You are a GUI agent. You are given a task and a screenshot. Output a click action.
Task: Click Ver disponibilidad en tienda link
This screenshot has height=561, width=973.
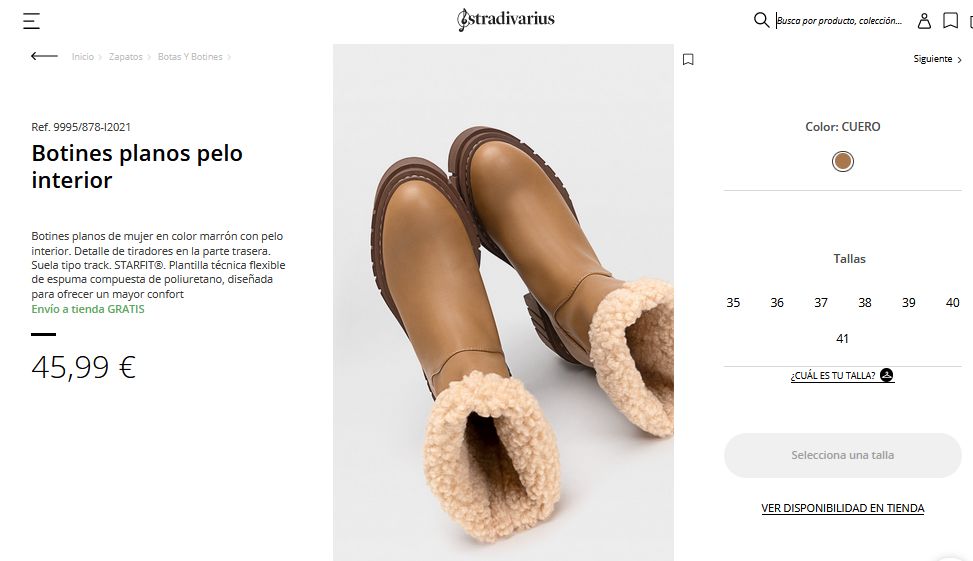coord(842,508)
